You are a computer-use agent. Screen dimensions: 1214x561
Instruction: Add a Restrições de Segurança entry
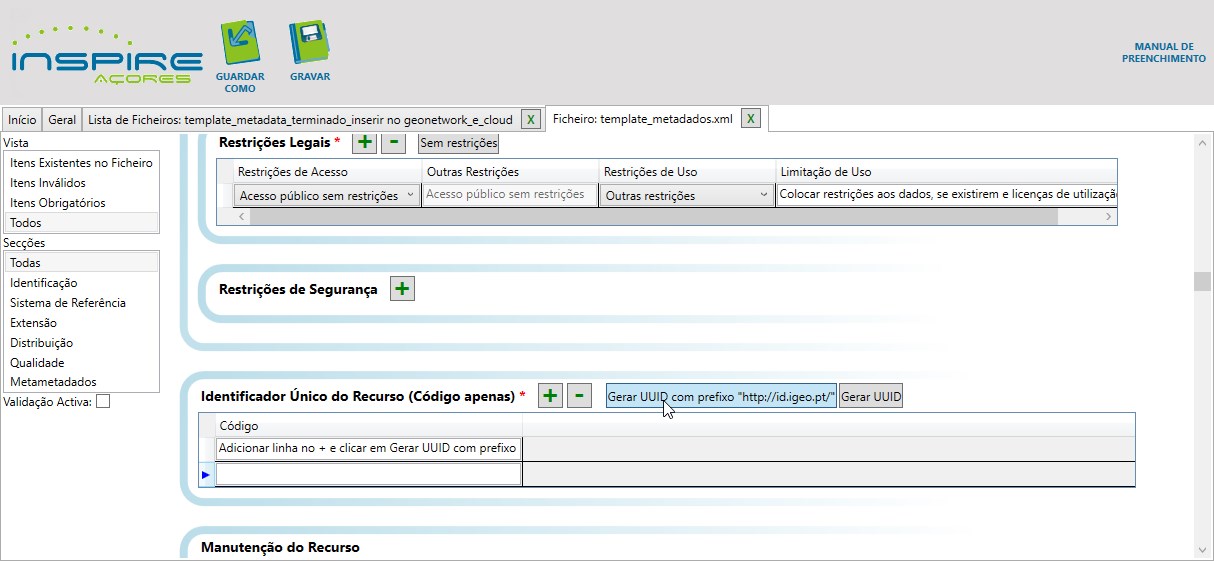402,289
